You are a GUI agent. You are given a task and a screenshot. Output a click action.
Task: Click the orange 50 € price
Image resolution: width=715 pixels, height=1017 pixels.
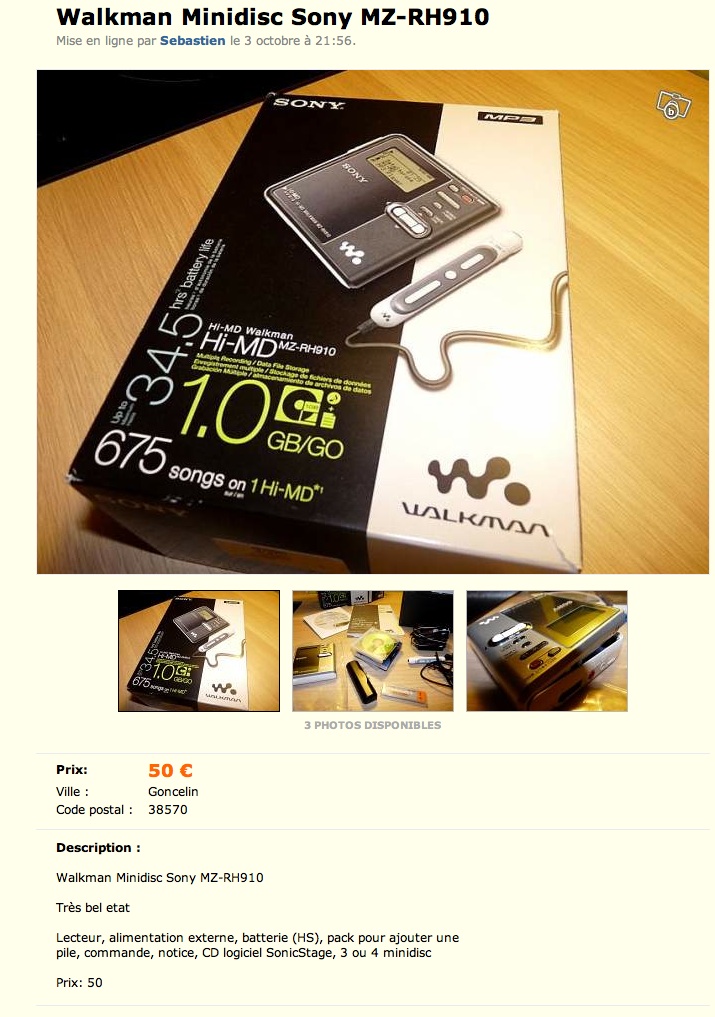pos(170,770)
